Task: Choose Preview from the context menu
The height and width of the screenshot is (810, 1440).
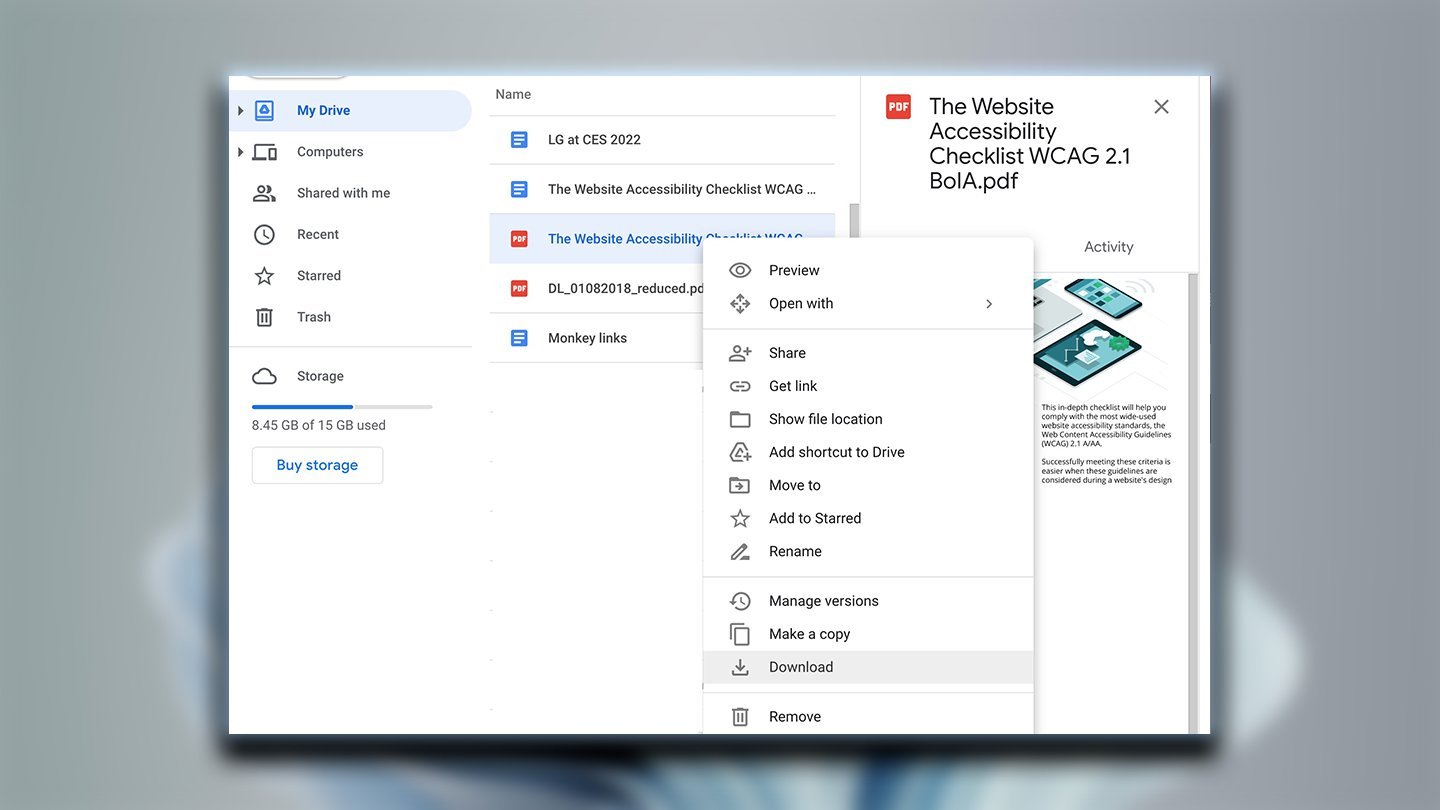Action: 868,270
